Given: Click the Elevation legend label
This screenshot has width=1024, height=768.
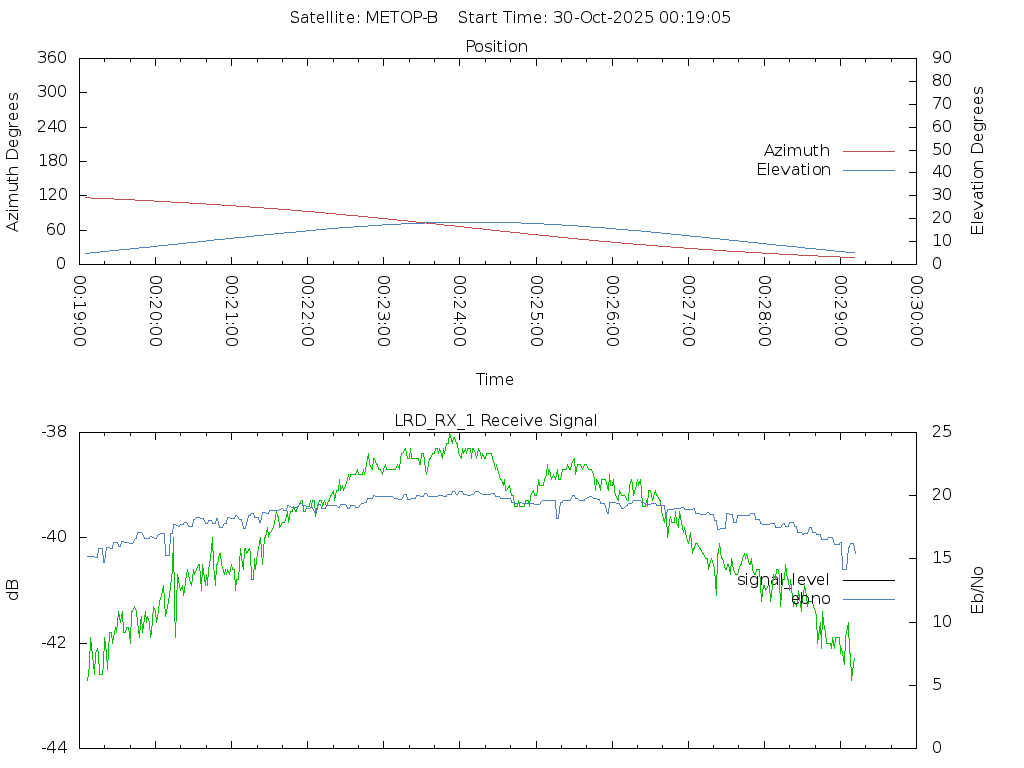Looking at the screenshot, I should (x=793, y=170).
